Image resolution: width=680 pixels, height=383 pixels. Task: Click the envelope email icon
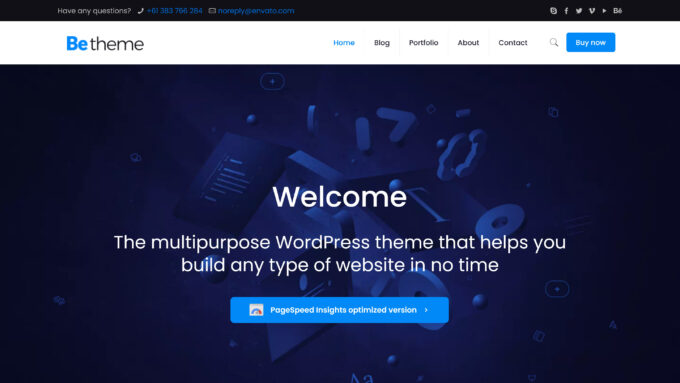pos(212,11)
